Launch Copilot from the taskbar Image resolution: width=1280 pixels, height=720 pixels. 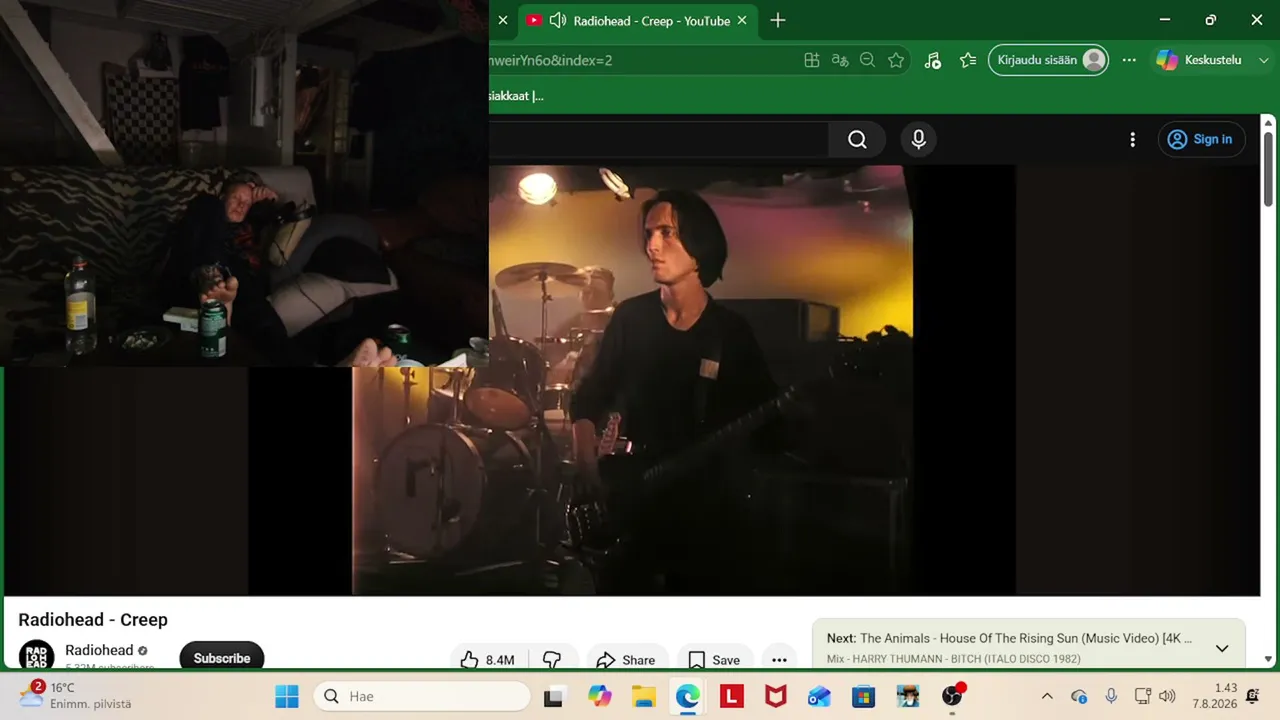(599, 696)
